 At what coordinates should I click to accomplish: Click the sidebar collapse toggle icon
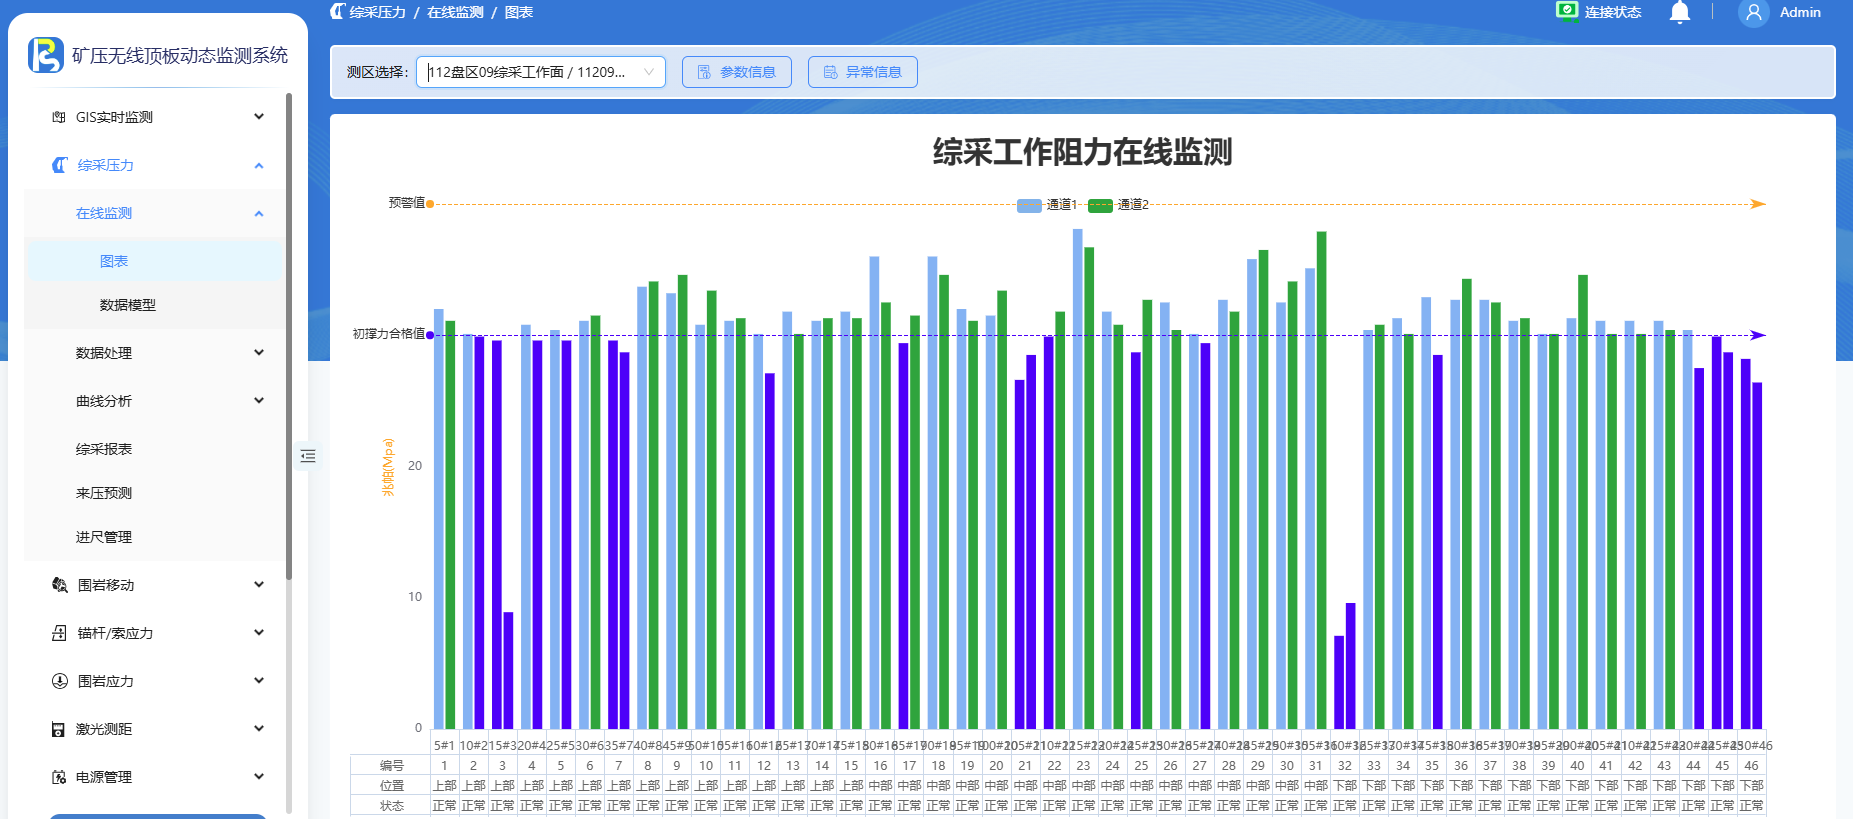(x=308, y=456)
